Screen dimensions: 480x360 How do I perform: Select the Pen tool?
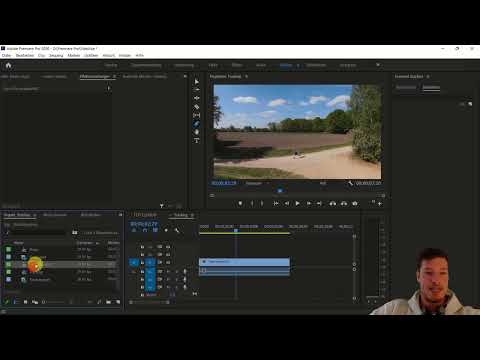[x=197, y=124]
